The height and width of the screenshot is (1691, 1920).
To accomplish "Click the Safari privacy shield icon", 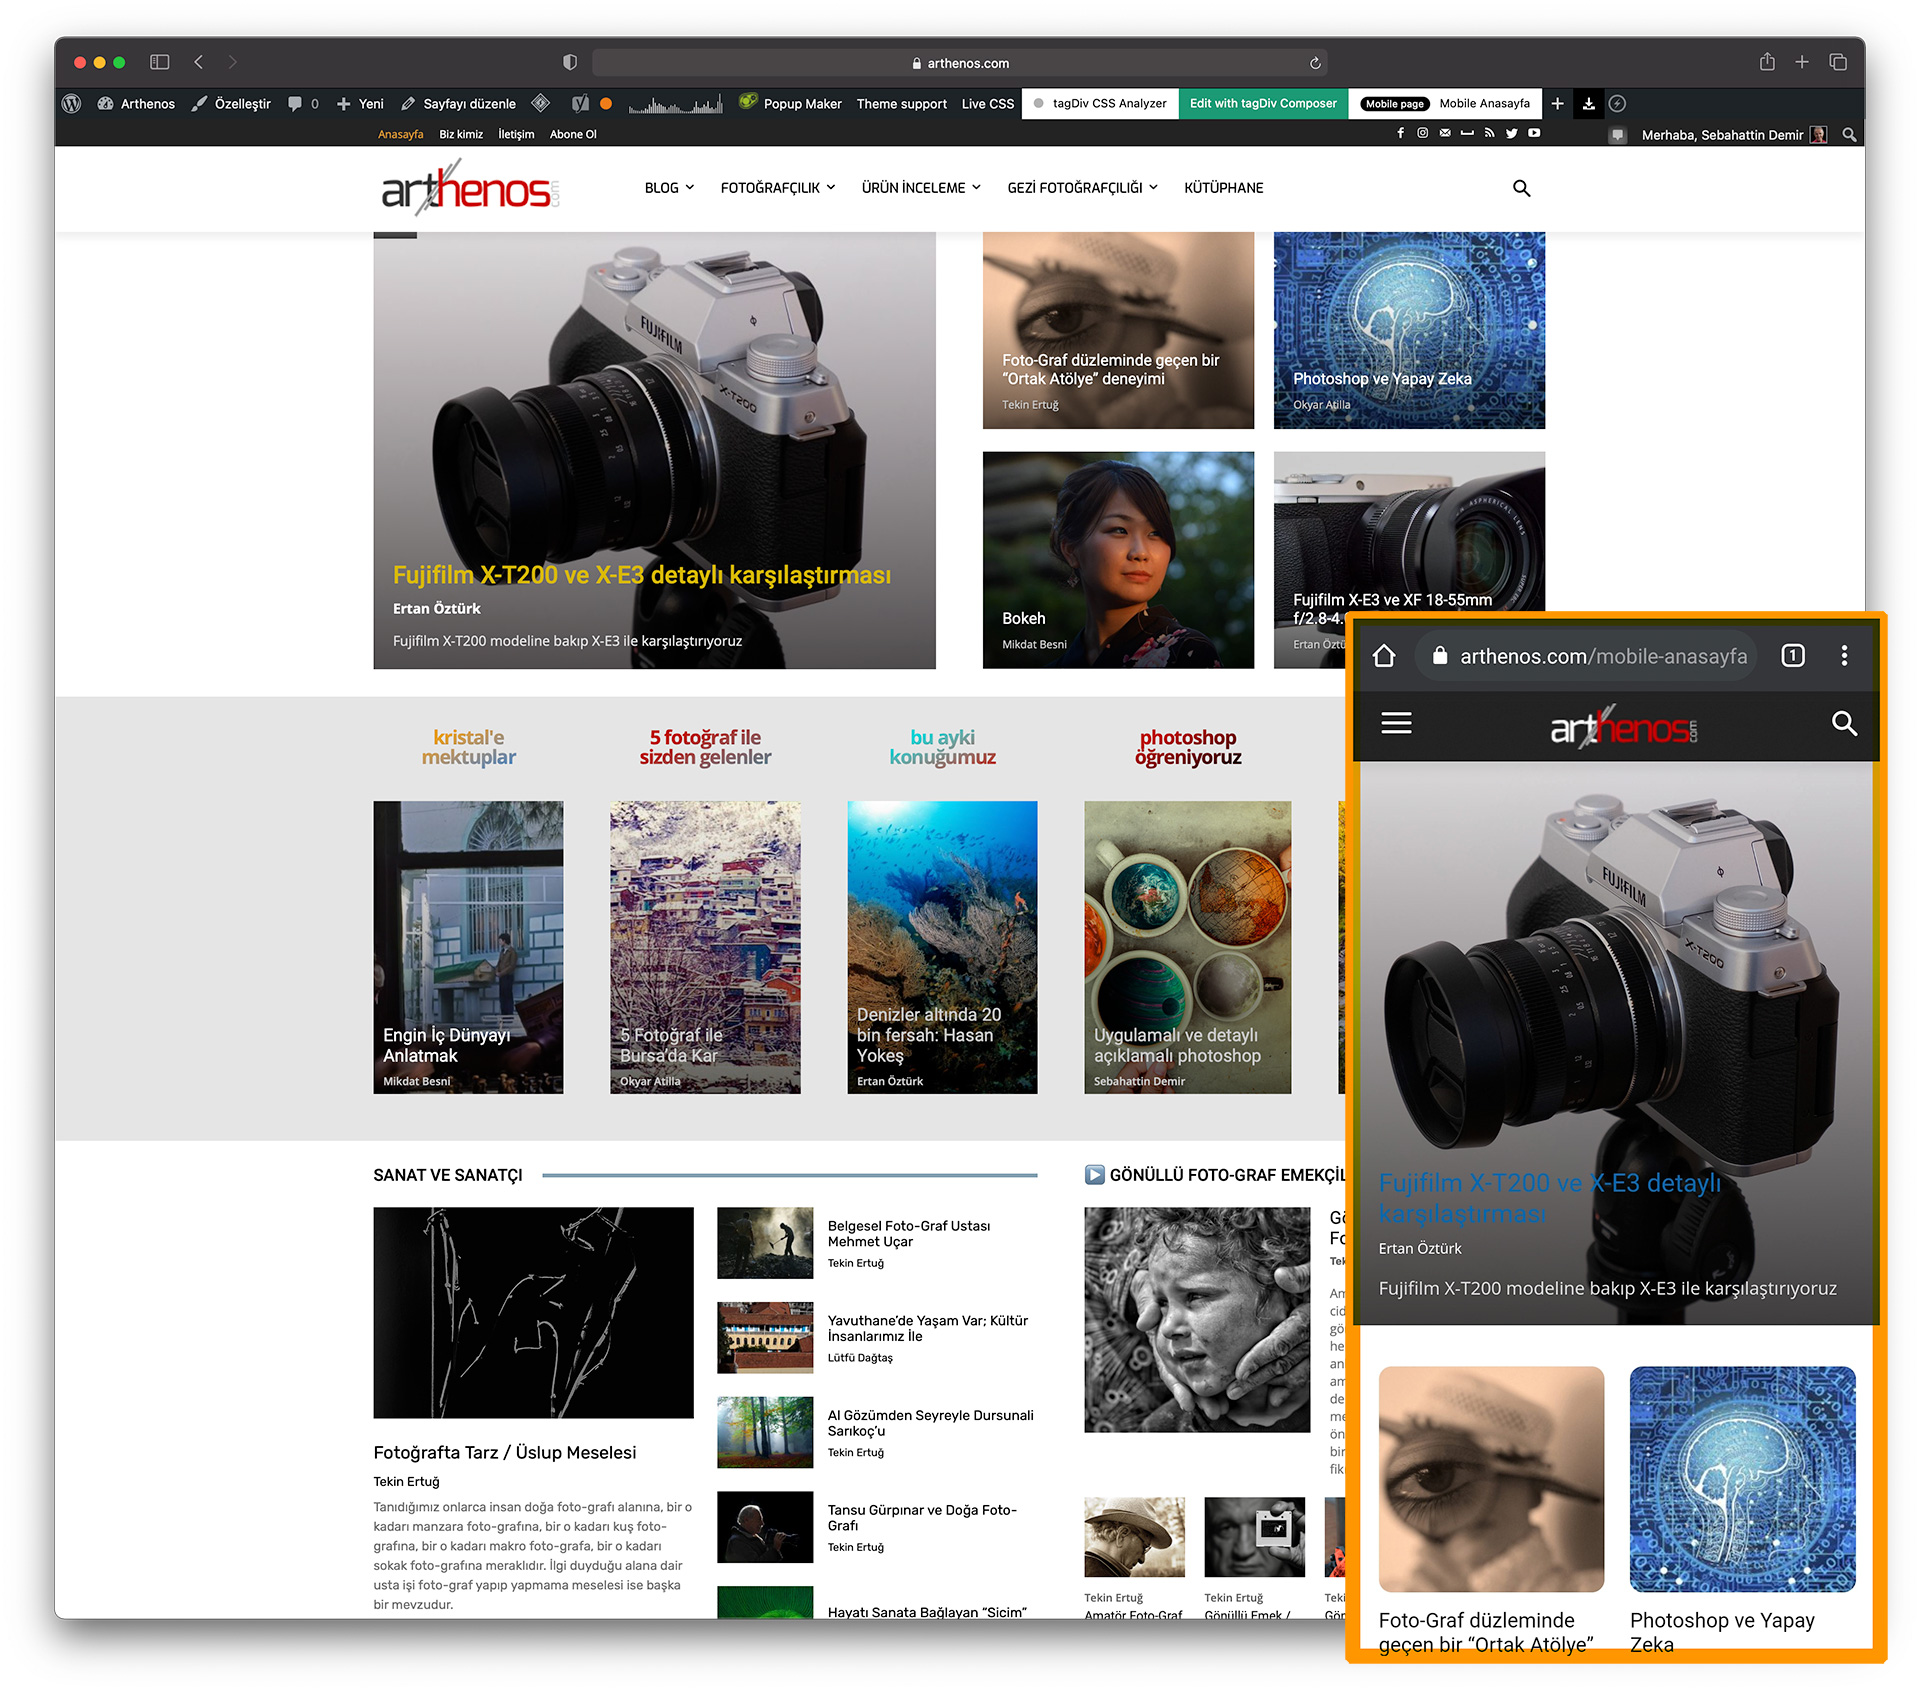I will click(570, 62).
